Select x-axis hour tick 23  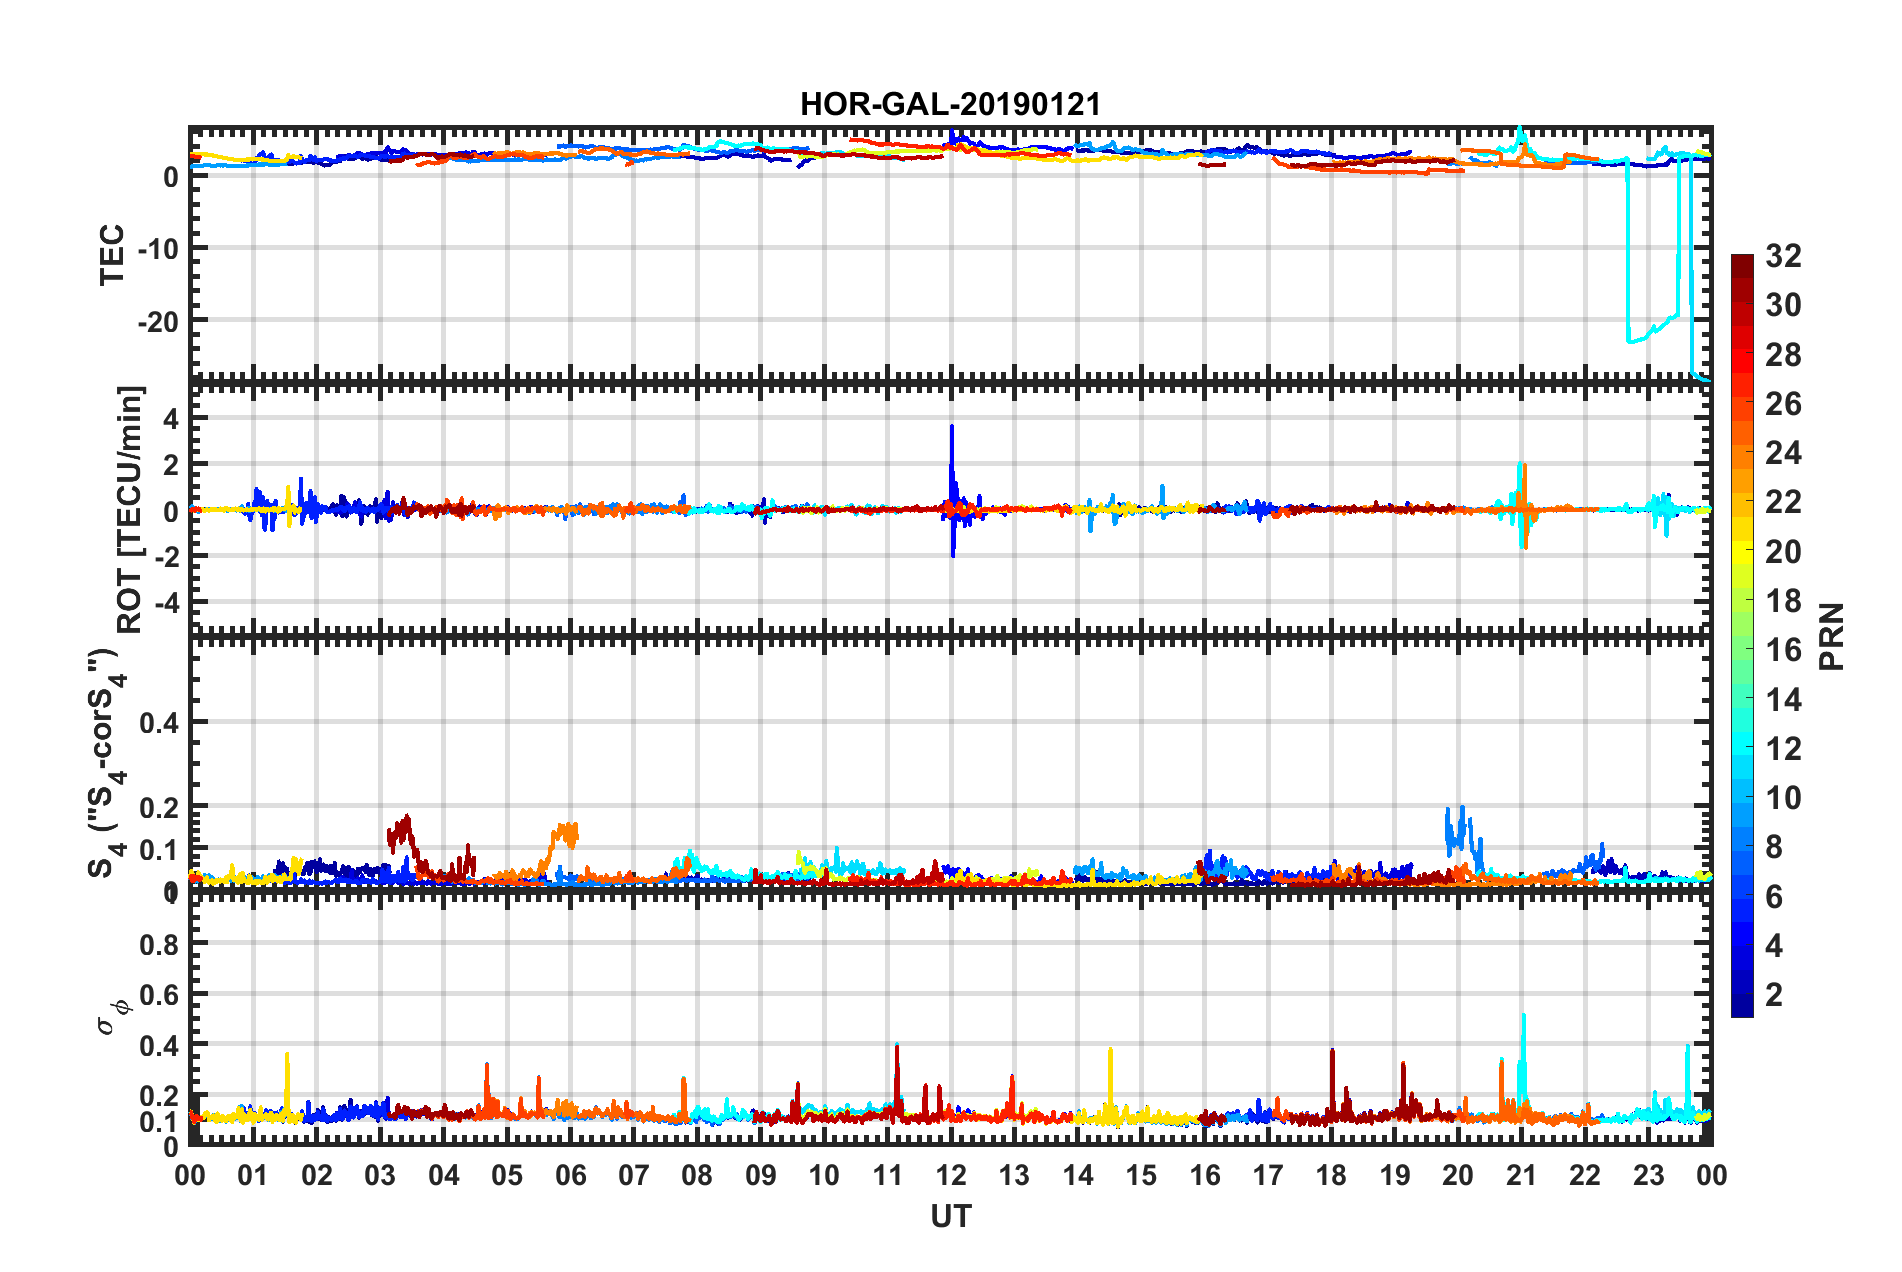[1649, 1176]
